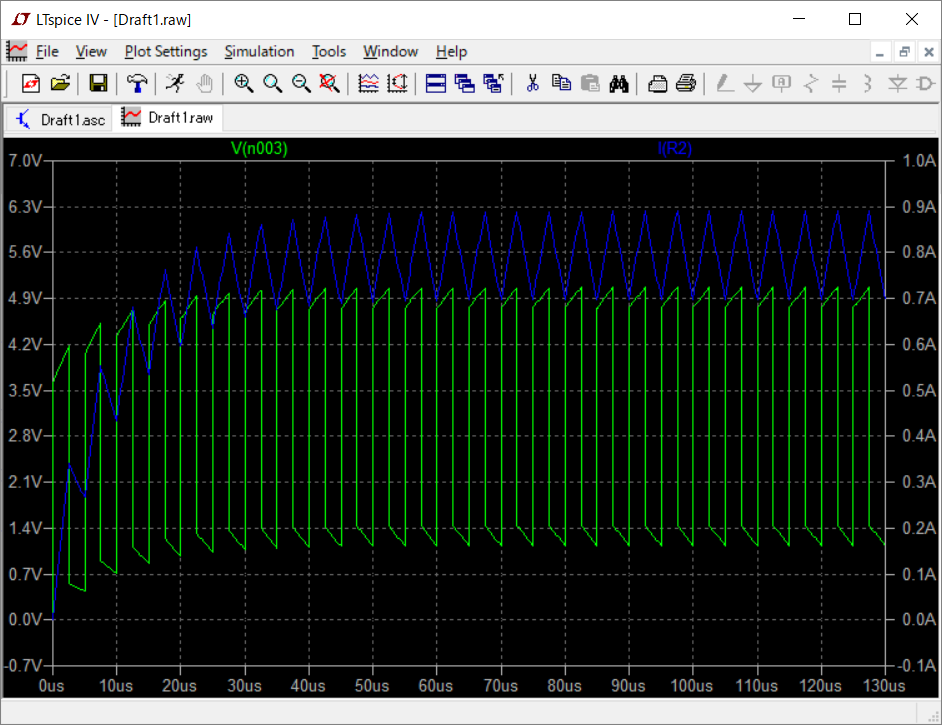
Task: Click the 0.5A right axis label
Action: (x=919, y=390)
